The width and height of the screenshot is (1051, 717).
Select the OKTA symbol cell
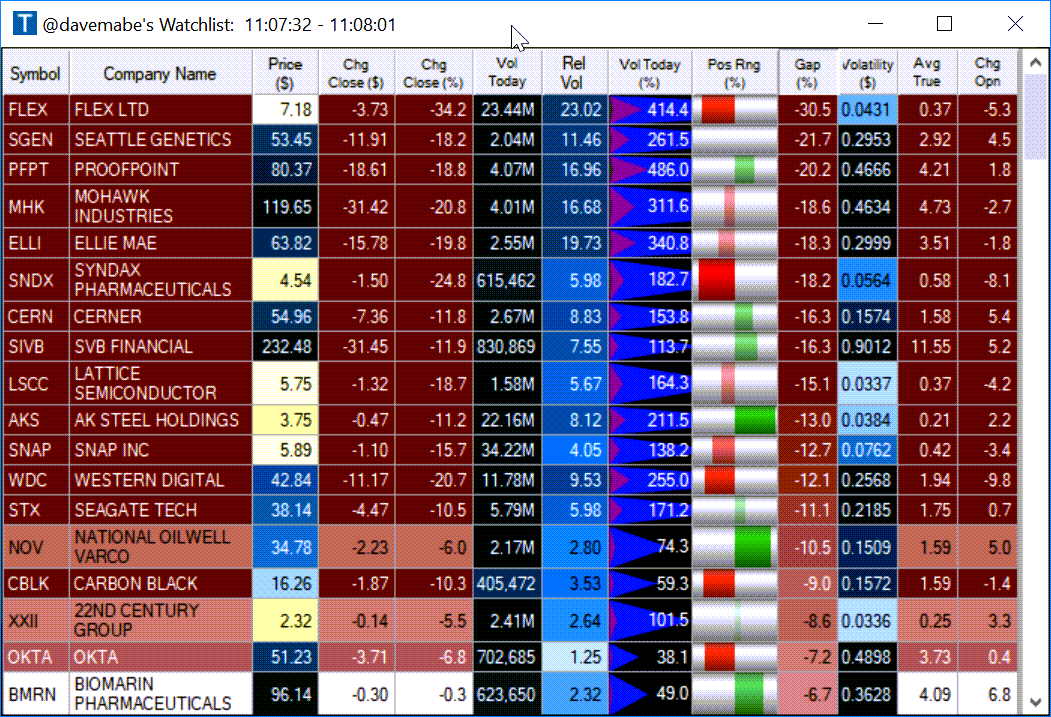point(36,657)
